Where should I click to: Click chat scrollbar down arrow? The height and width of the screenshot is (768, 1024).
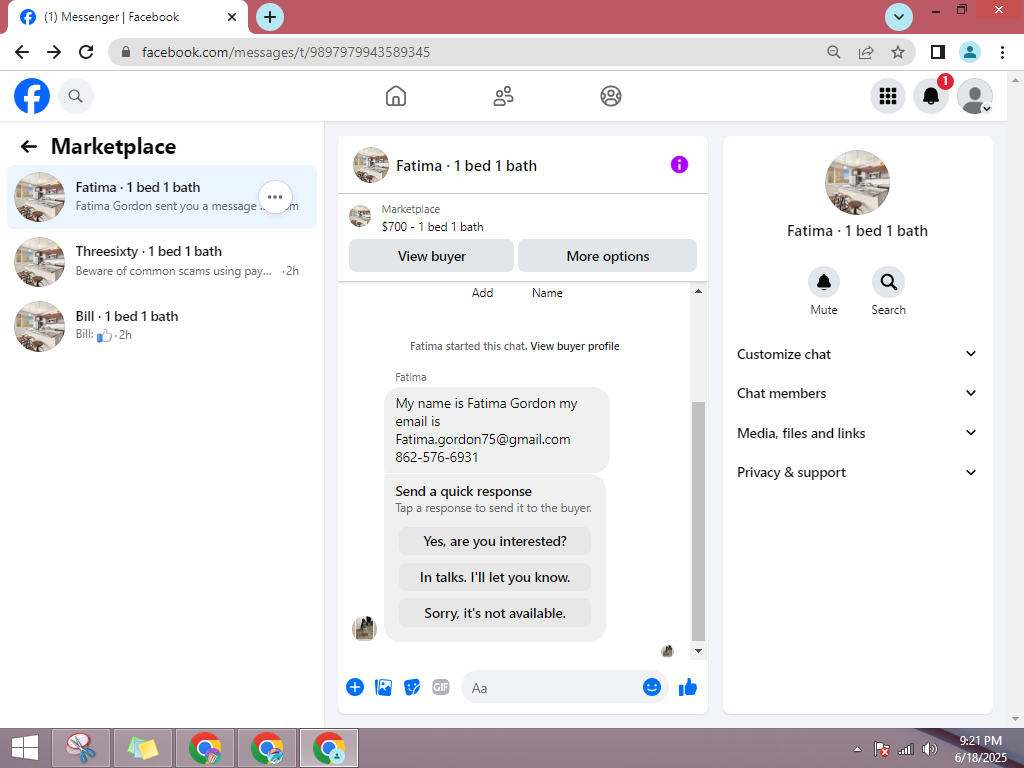(x=698, y=650)
